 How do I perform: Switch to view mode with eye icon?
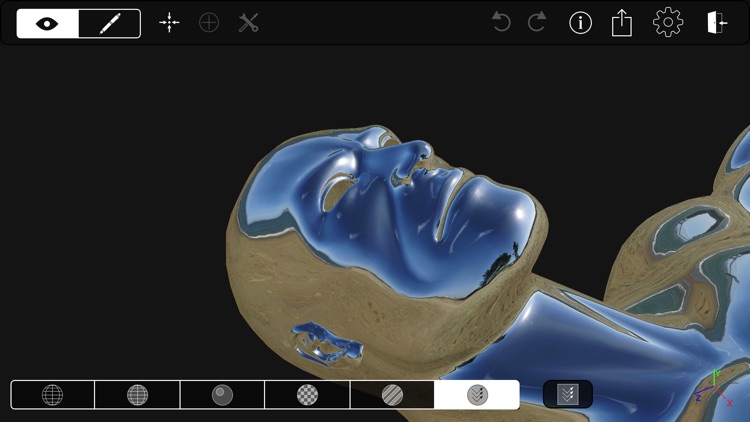pyautogui.click(x=47, y=23)
